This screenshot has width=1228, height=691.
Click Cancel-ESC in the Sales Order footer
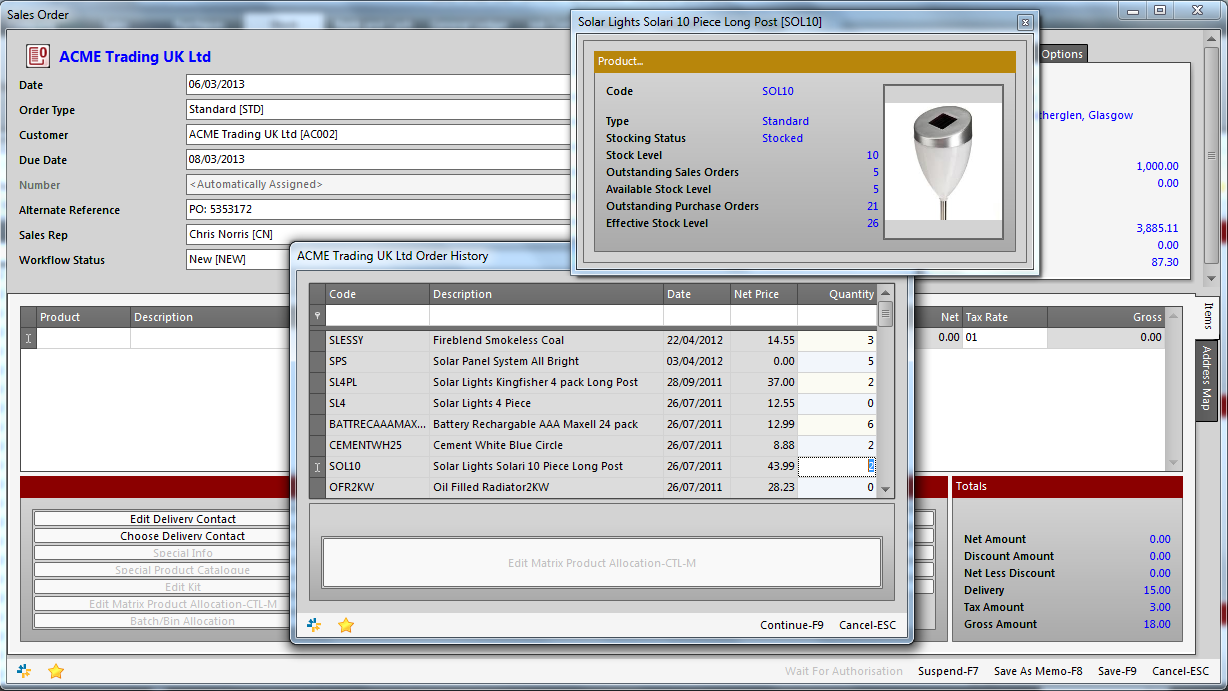1180,671
